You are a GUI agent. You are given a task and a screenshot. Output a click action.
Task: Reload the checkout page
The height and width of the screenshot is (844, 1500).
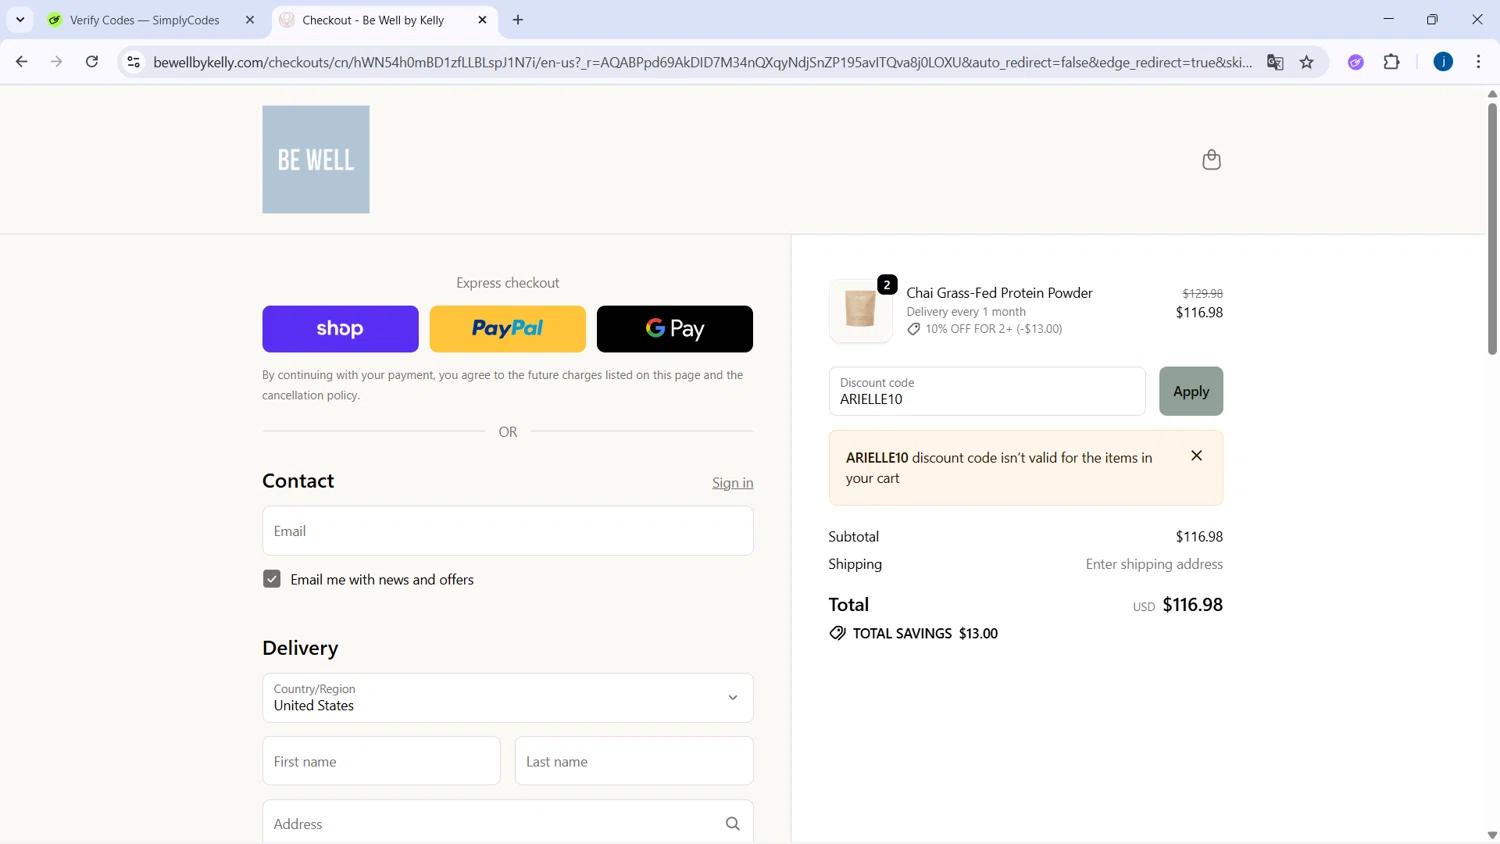click(x=92, y=62)
